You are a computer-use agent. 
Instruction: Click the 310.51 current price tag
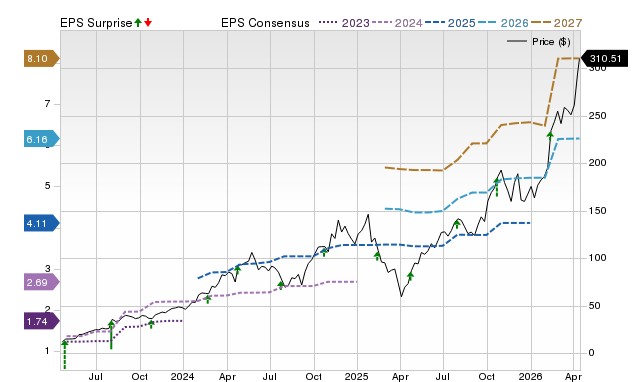click(604, 59)
